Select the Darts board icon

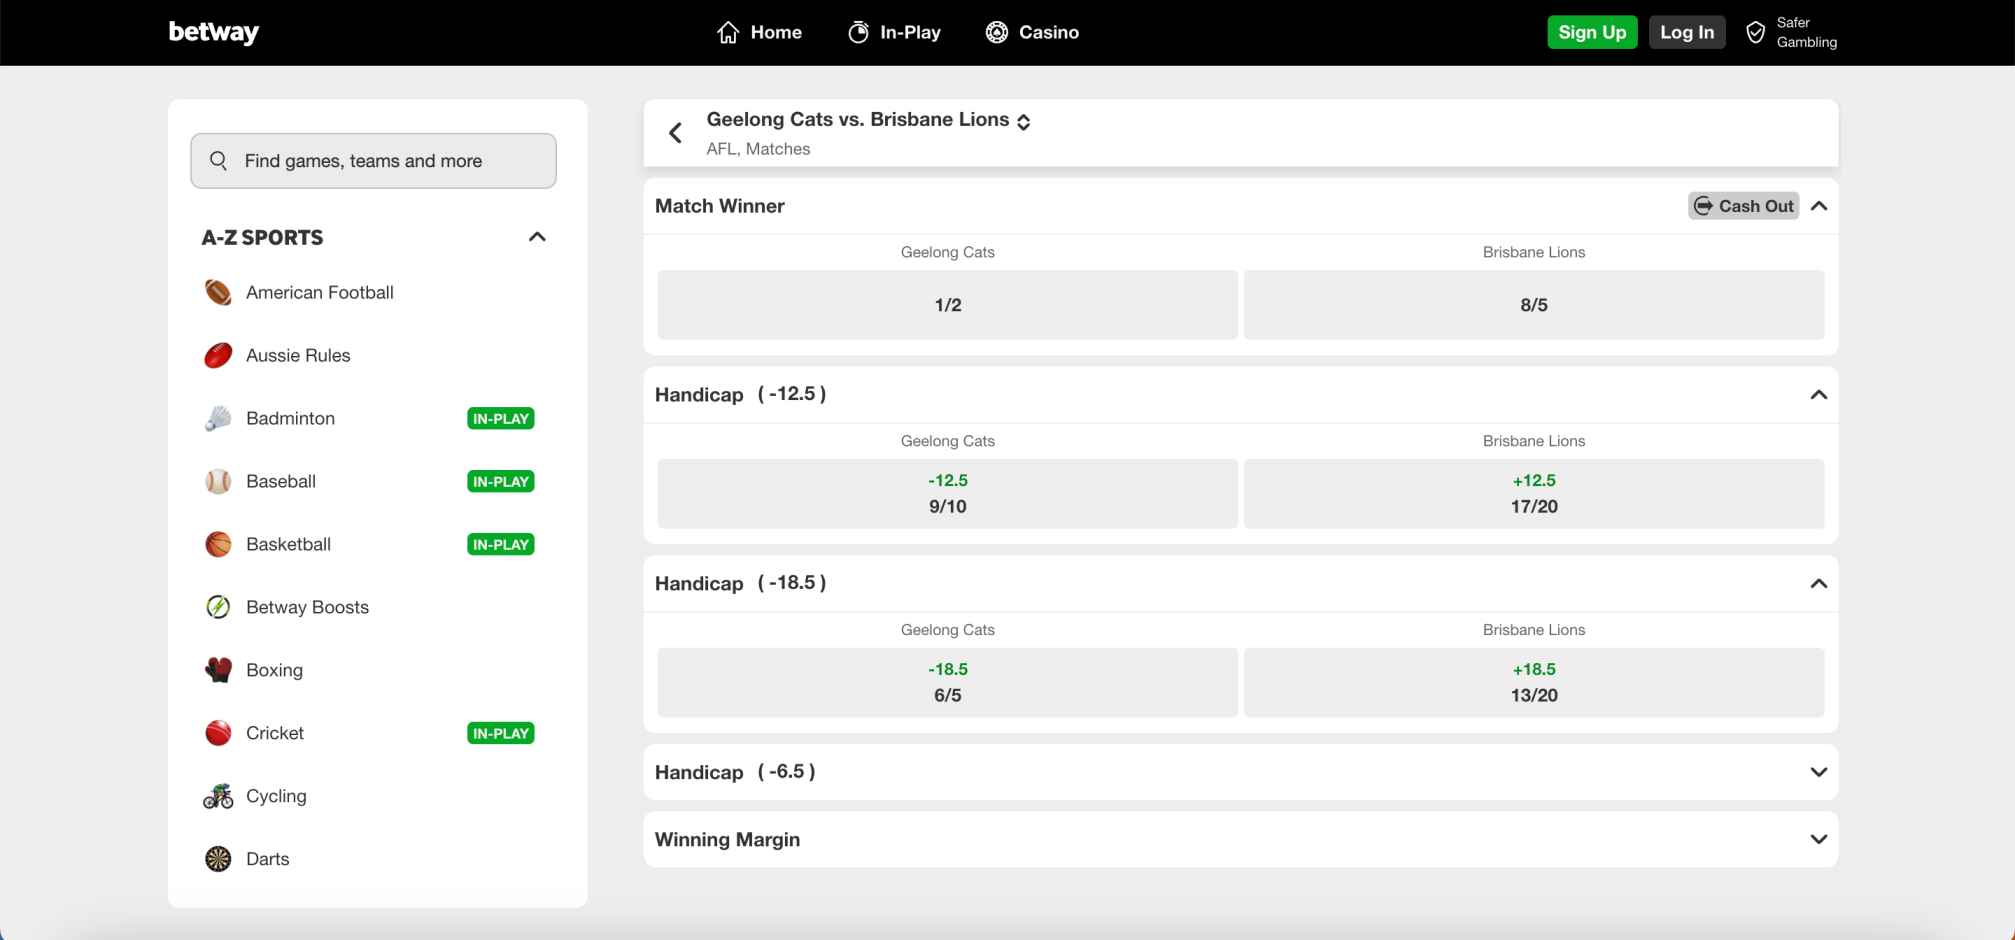218,859
